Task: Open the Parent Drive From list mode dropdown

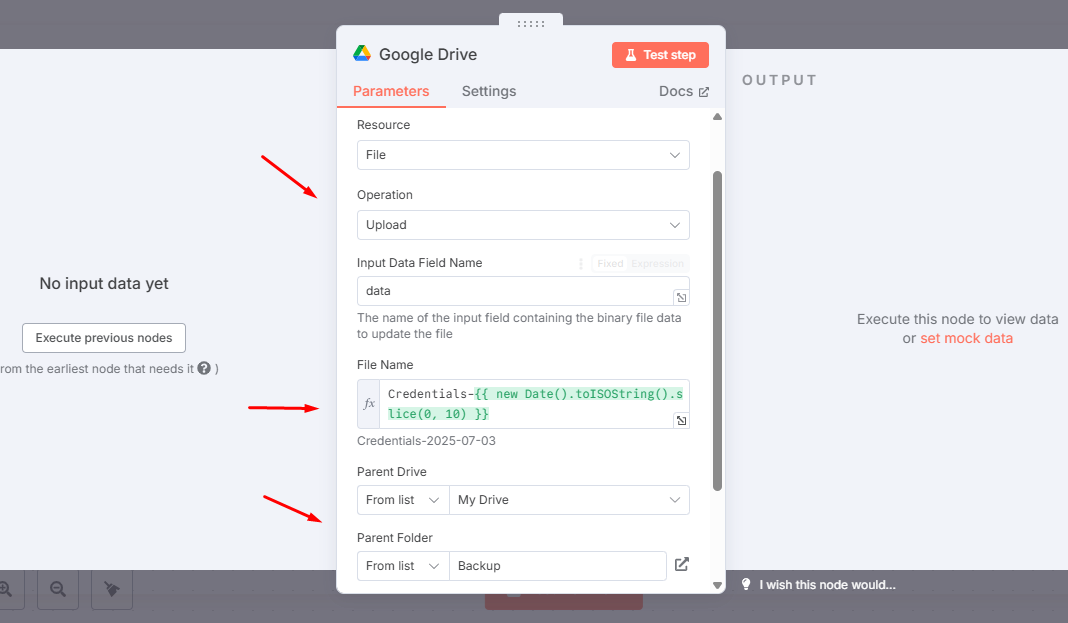Action: click(403, 500)
